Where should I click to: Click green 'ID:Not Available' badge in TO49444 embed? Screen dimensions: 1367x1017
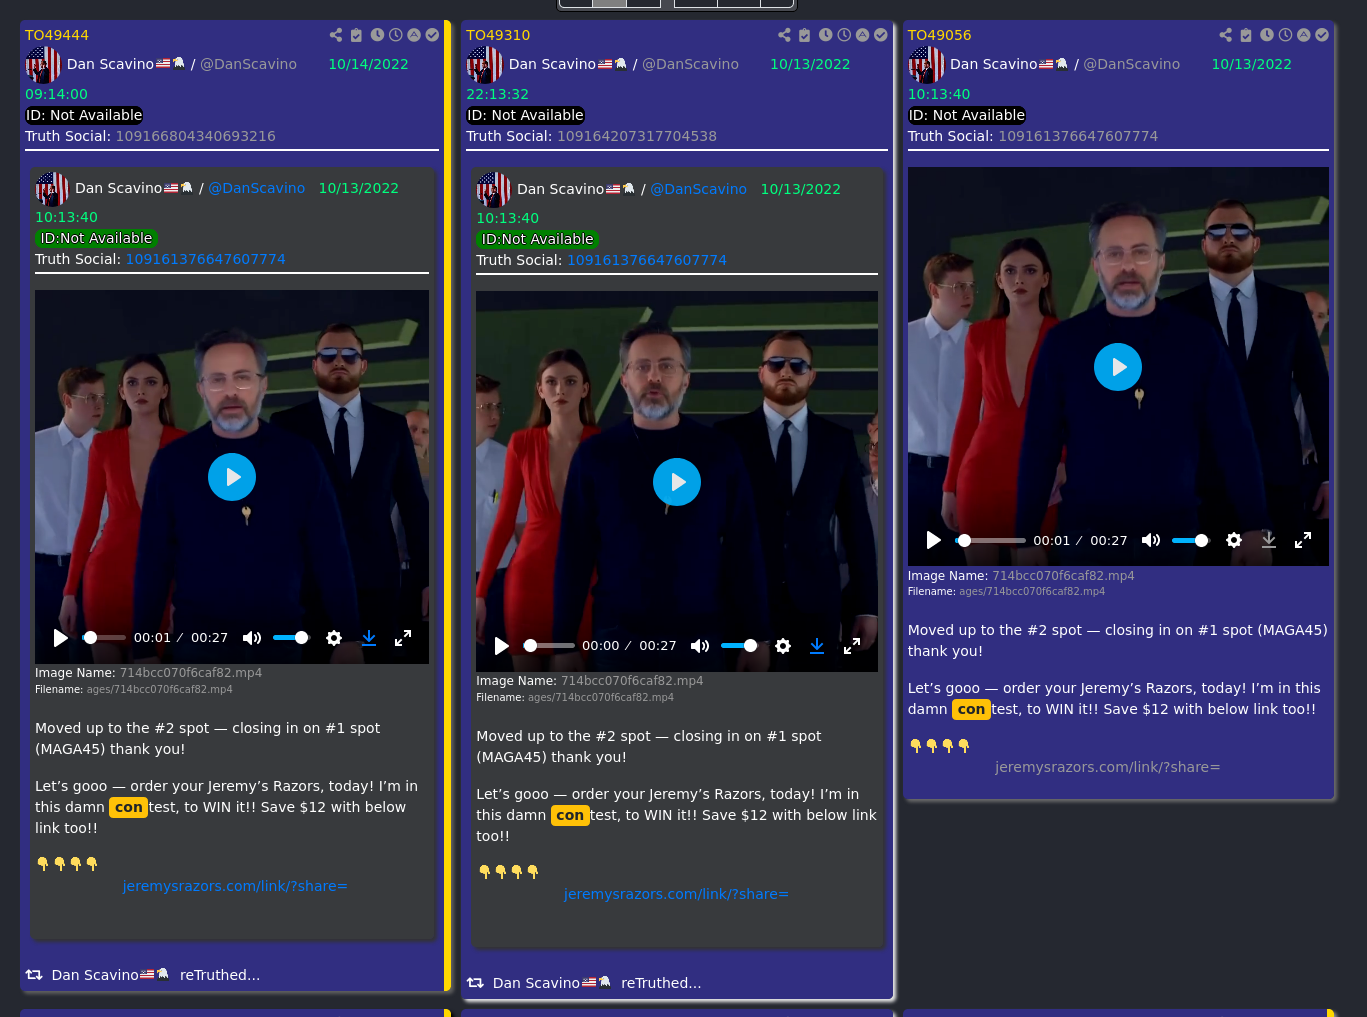pos(96,238)
